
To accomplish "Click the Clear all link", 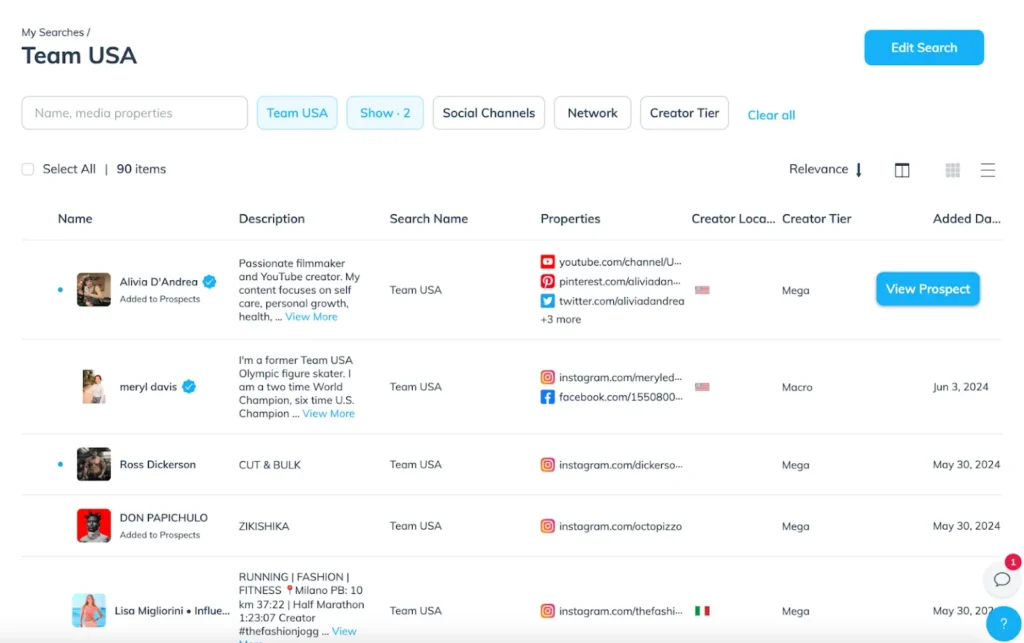I will [771, 115].
